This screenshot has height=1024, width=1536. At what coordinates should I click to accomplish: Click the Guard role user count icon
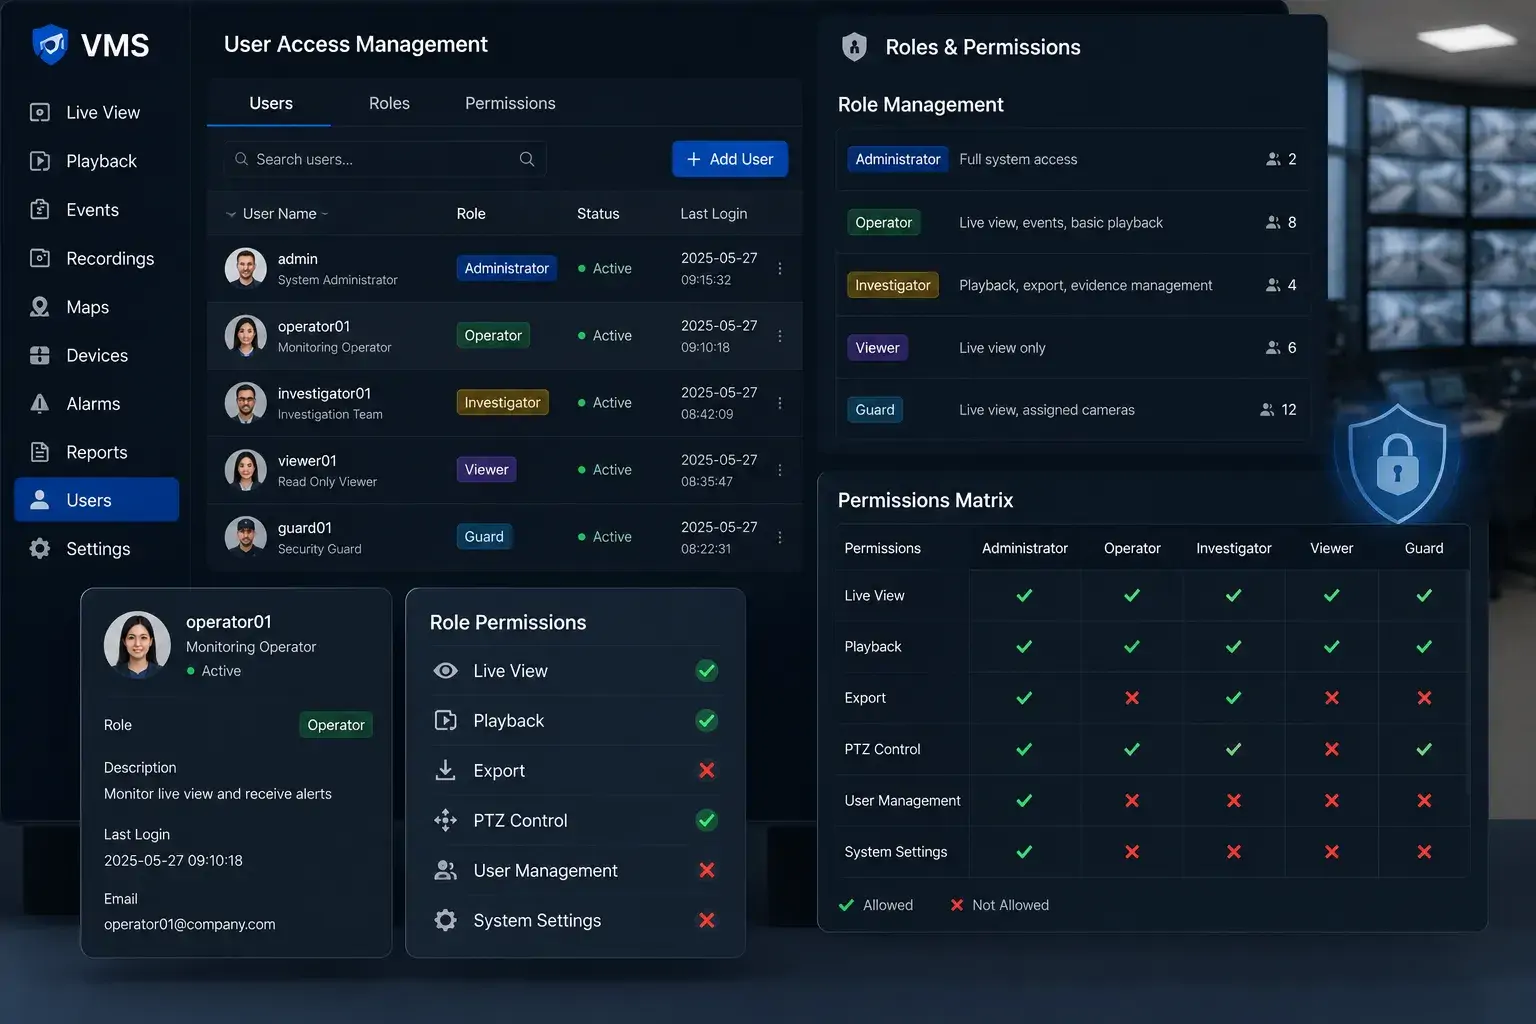[1267, 410]
